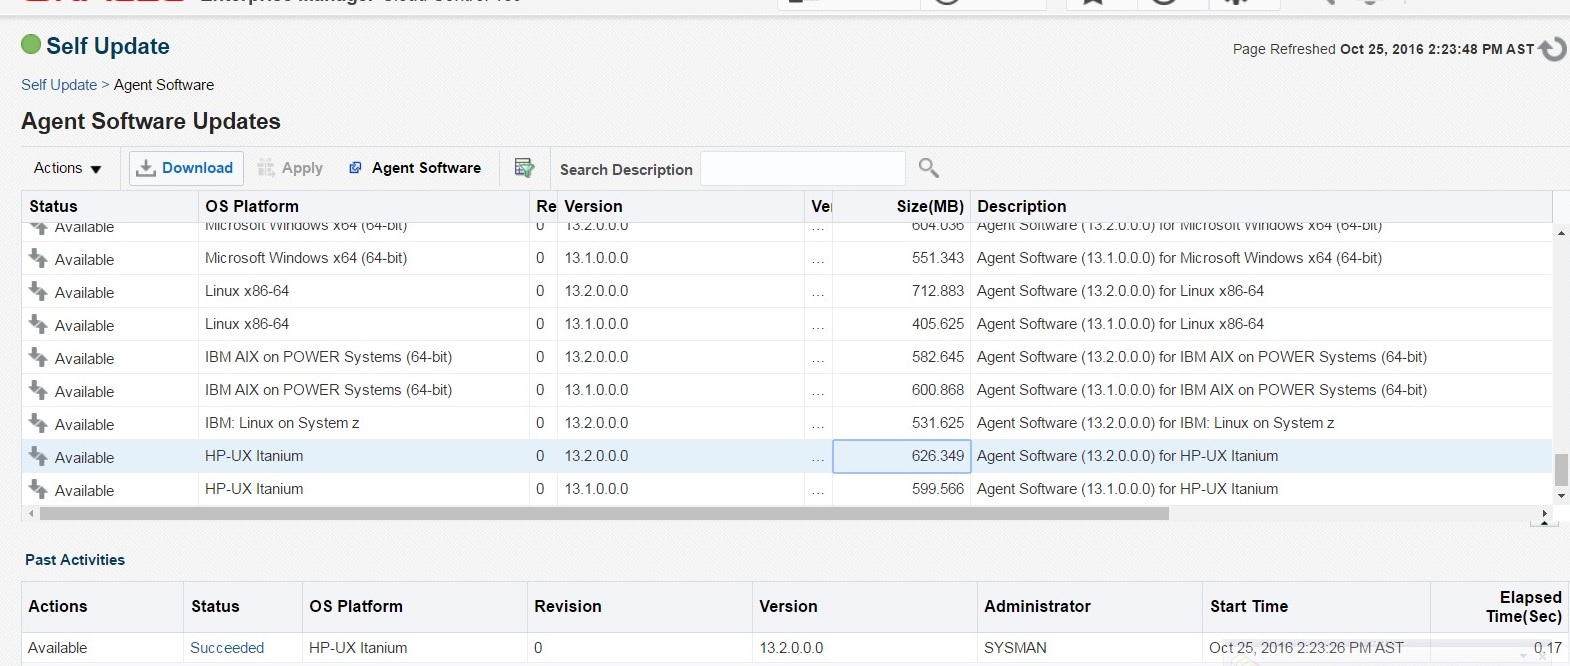Viewport: 1570px width, 666px height.
Task: Click the Download button
Action: point(186,168)
